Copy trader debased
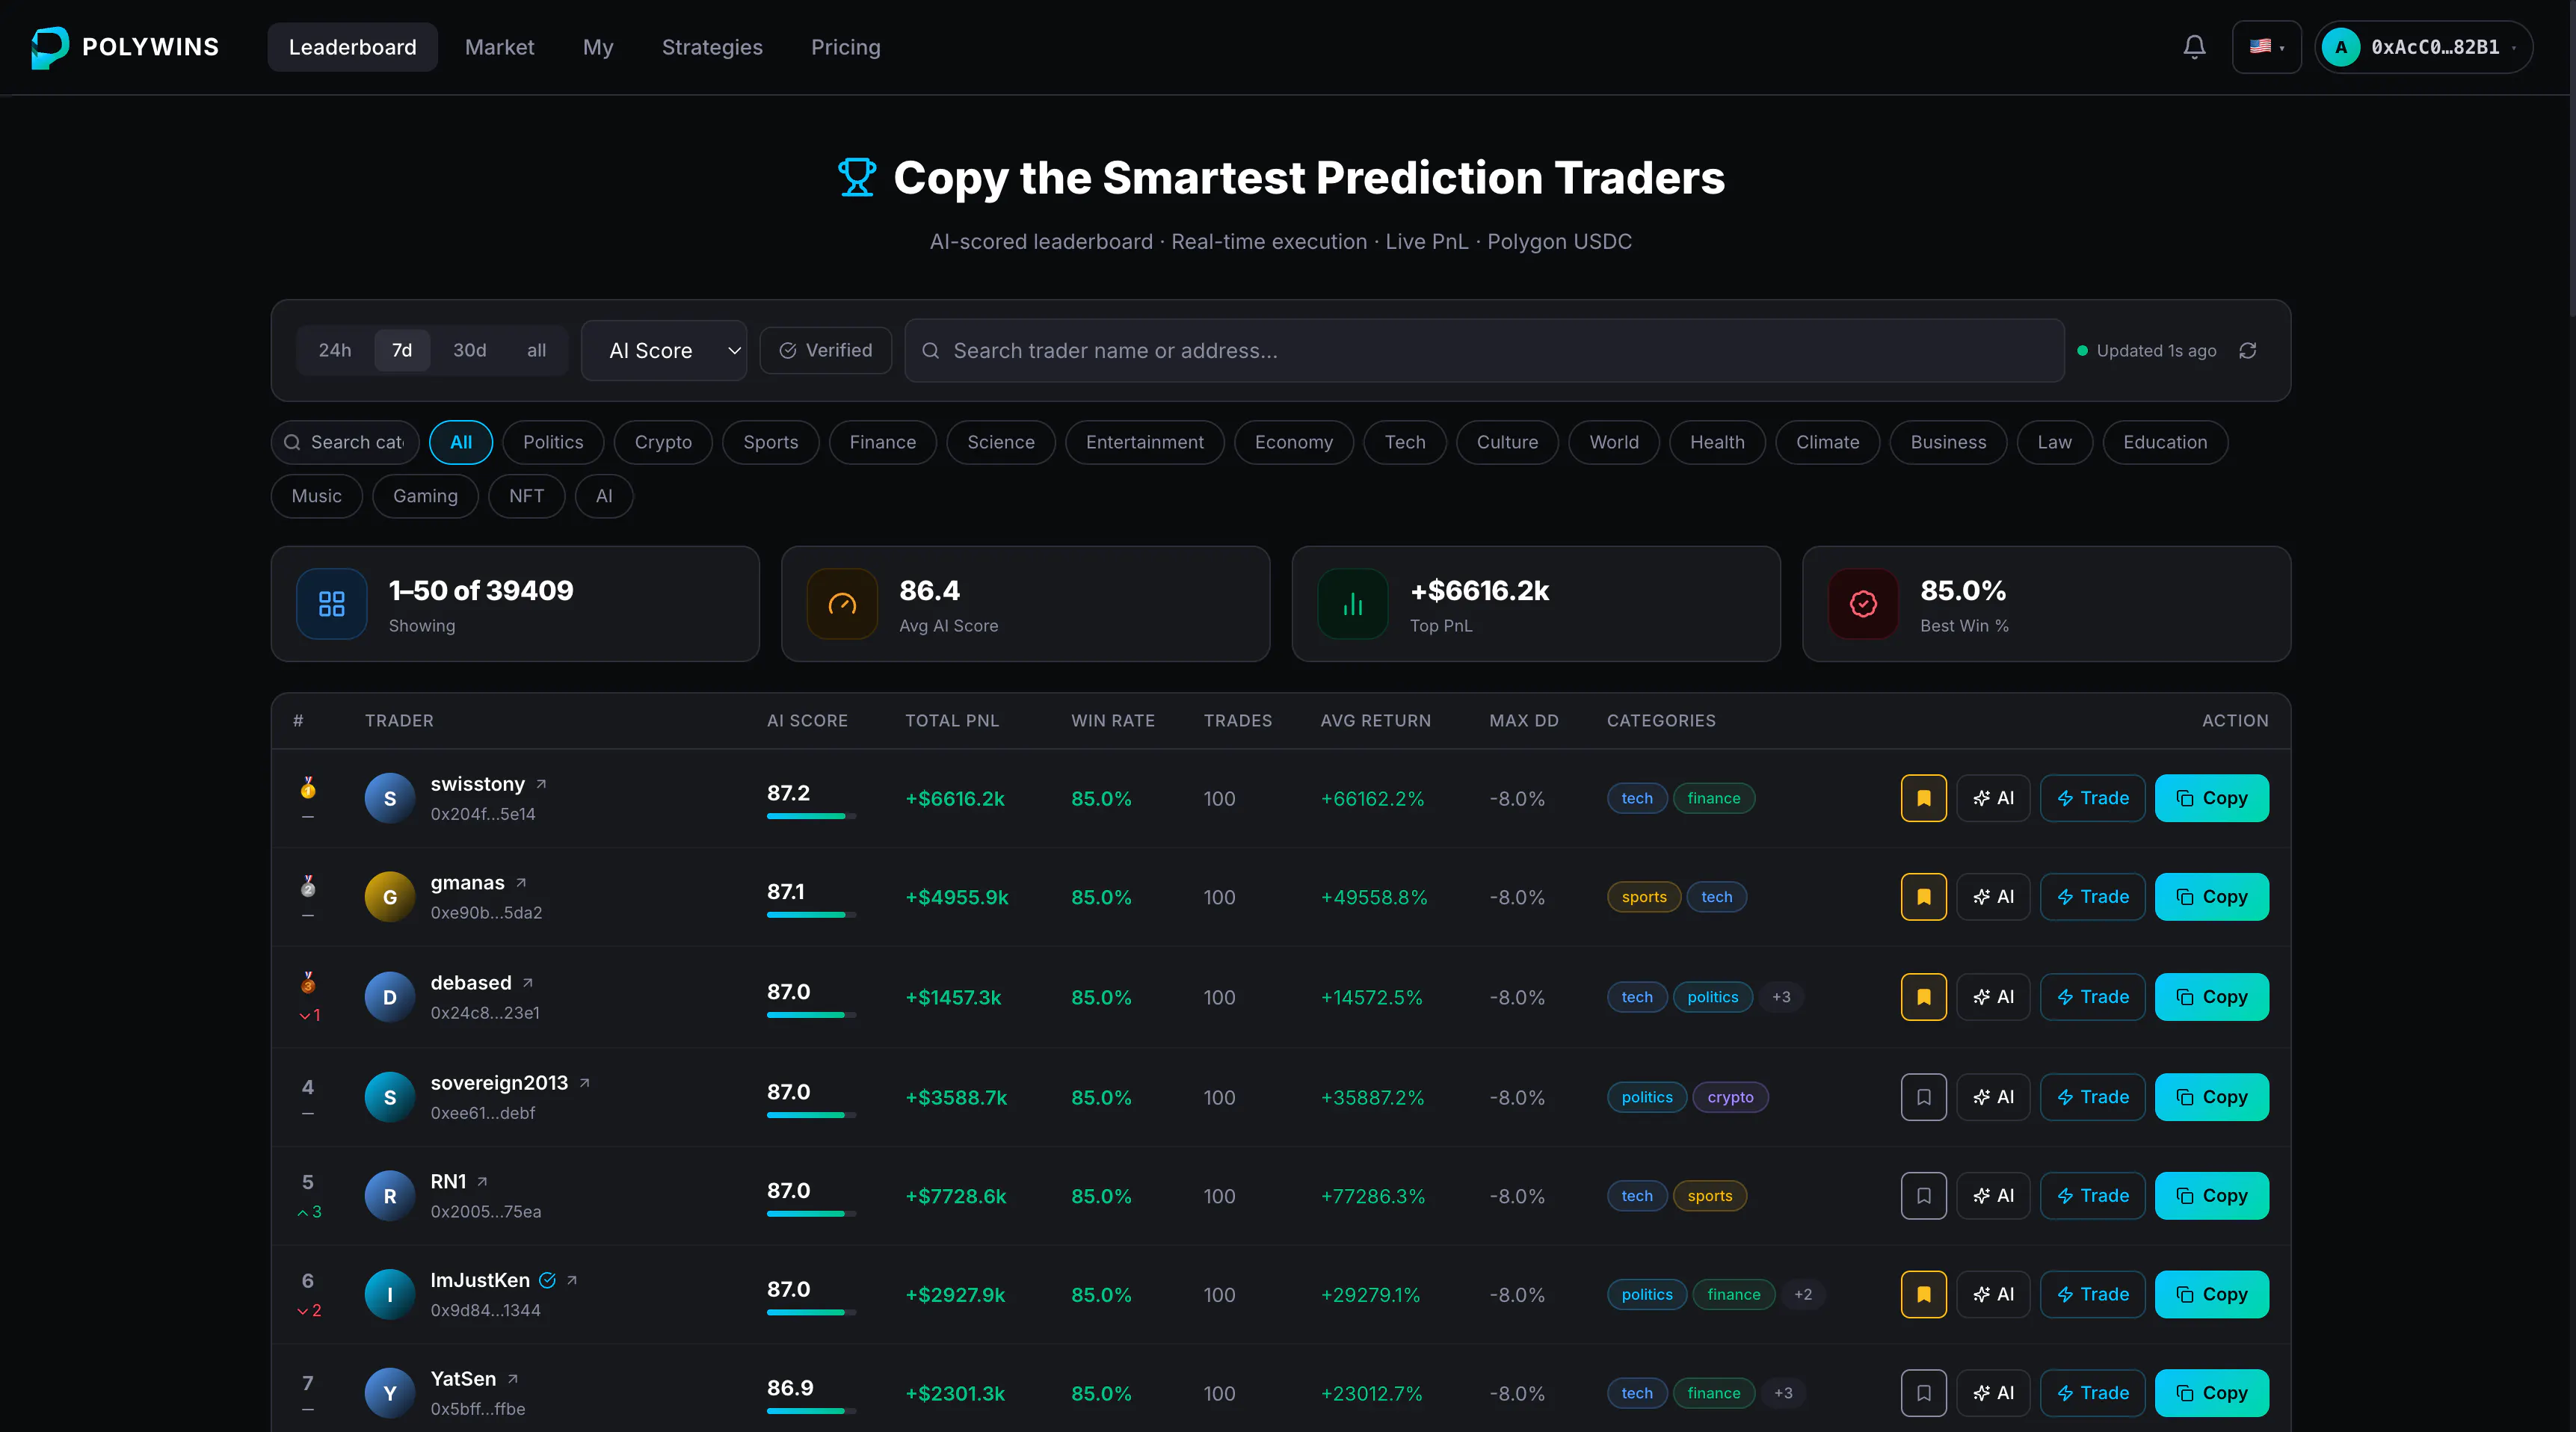Viewport: 2576px width, 1432px height. click(2212, 997)
